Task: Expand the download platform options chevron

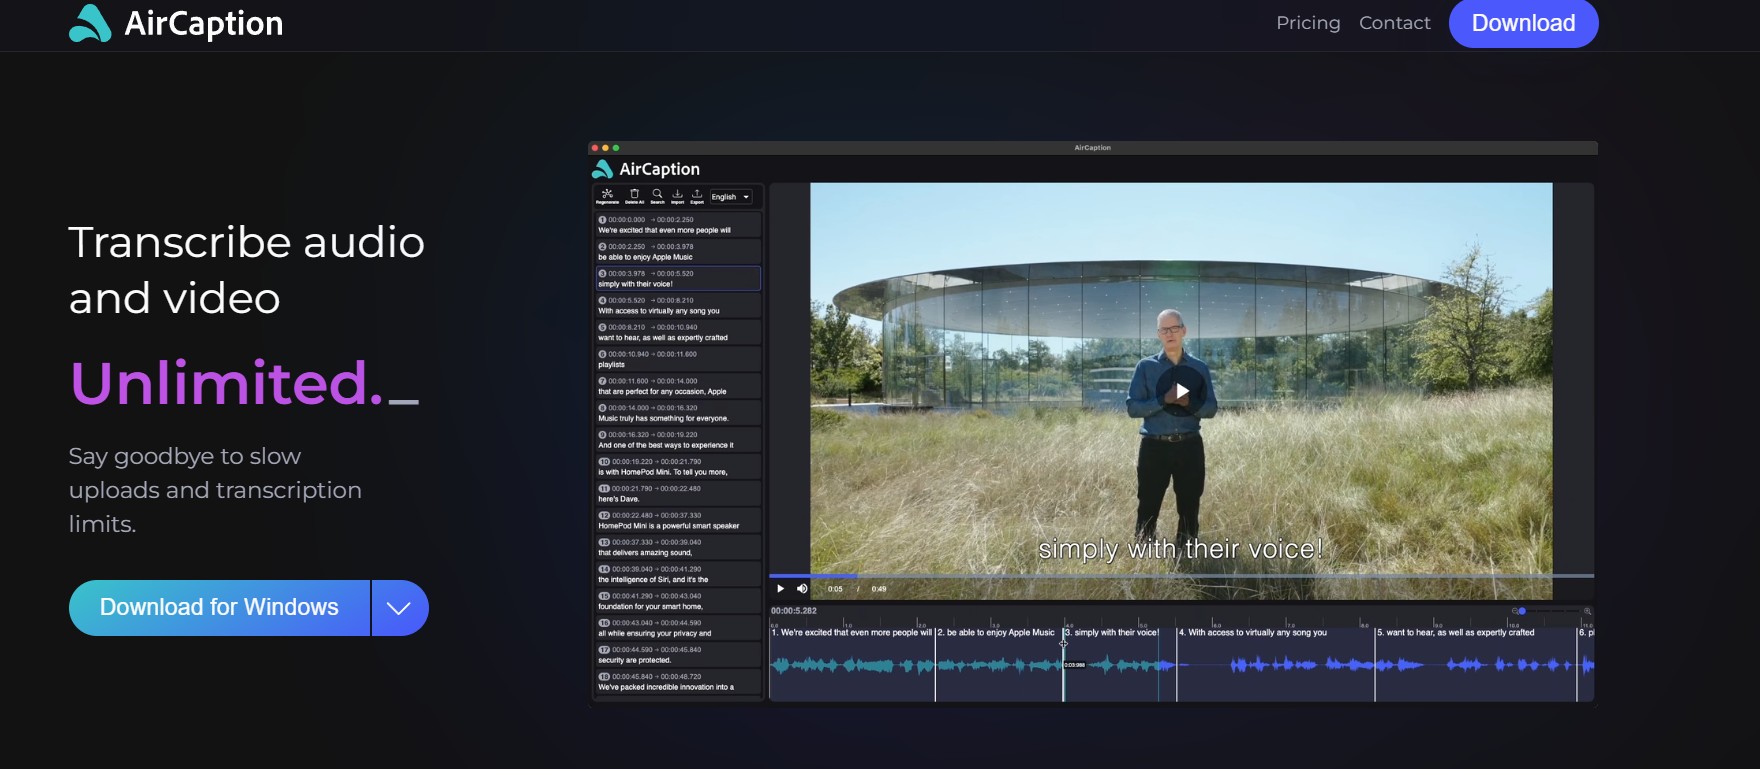Action: point(400,608)
